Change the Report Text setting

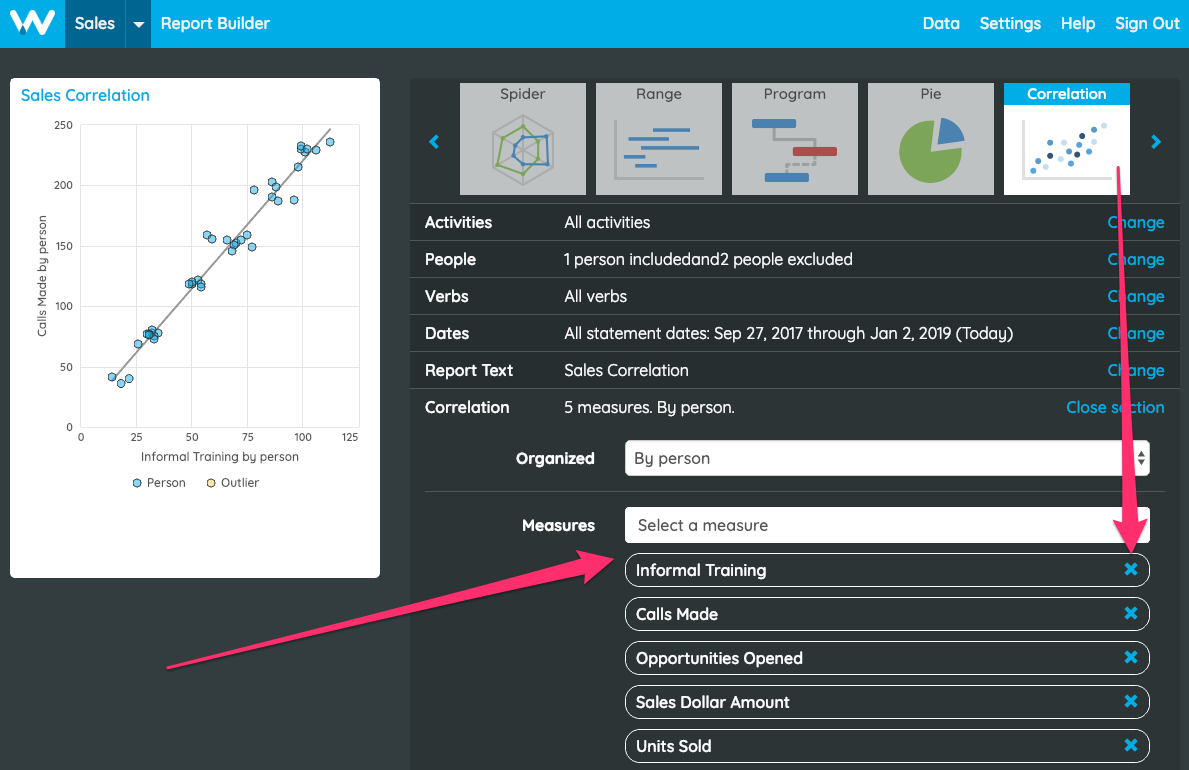1135,370
